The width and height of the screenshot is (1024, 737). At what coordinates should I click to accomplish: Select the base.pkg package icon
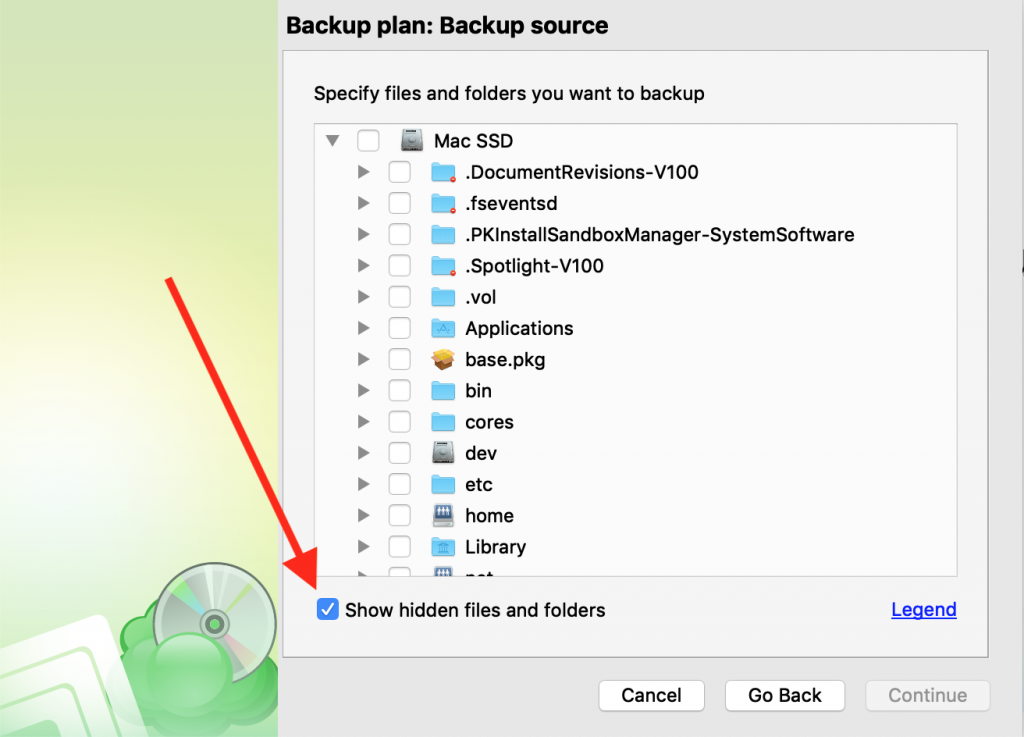(x=443, y=360)
